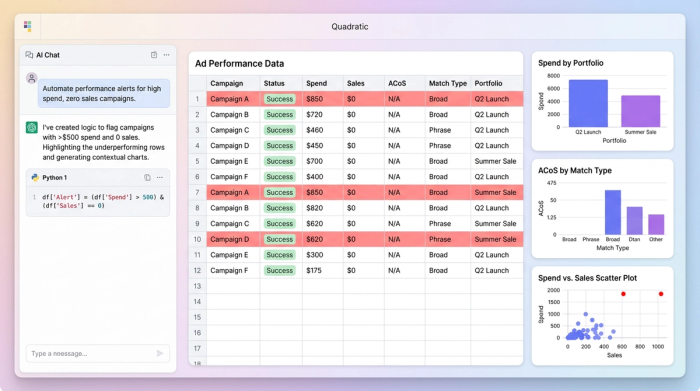Click the $450 spend cell
The image size is (700, 391).
pos(323,146)
